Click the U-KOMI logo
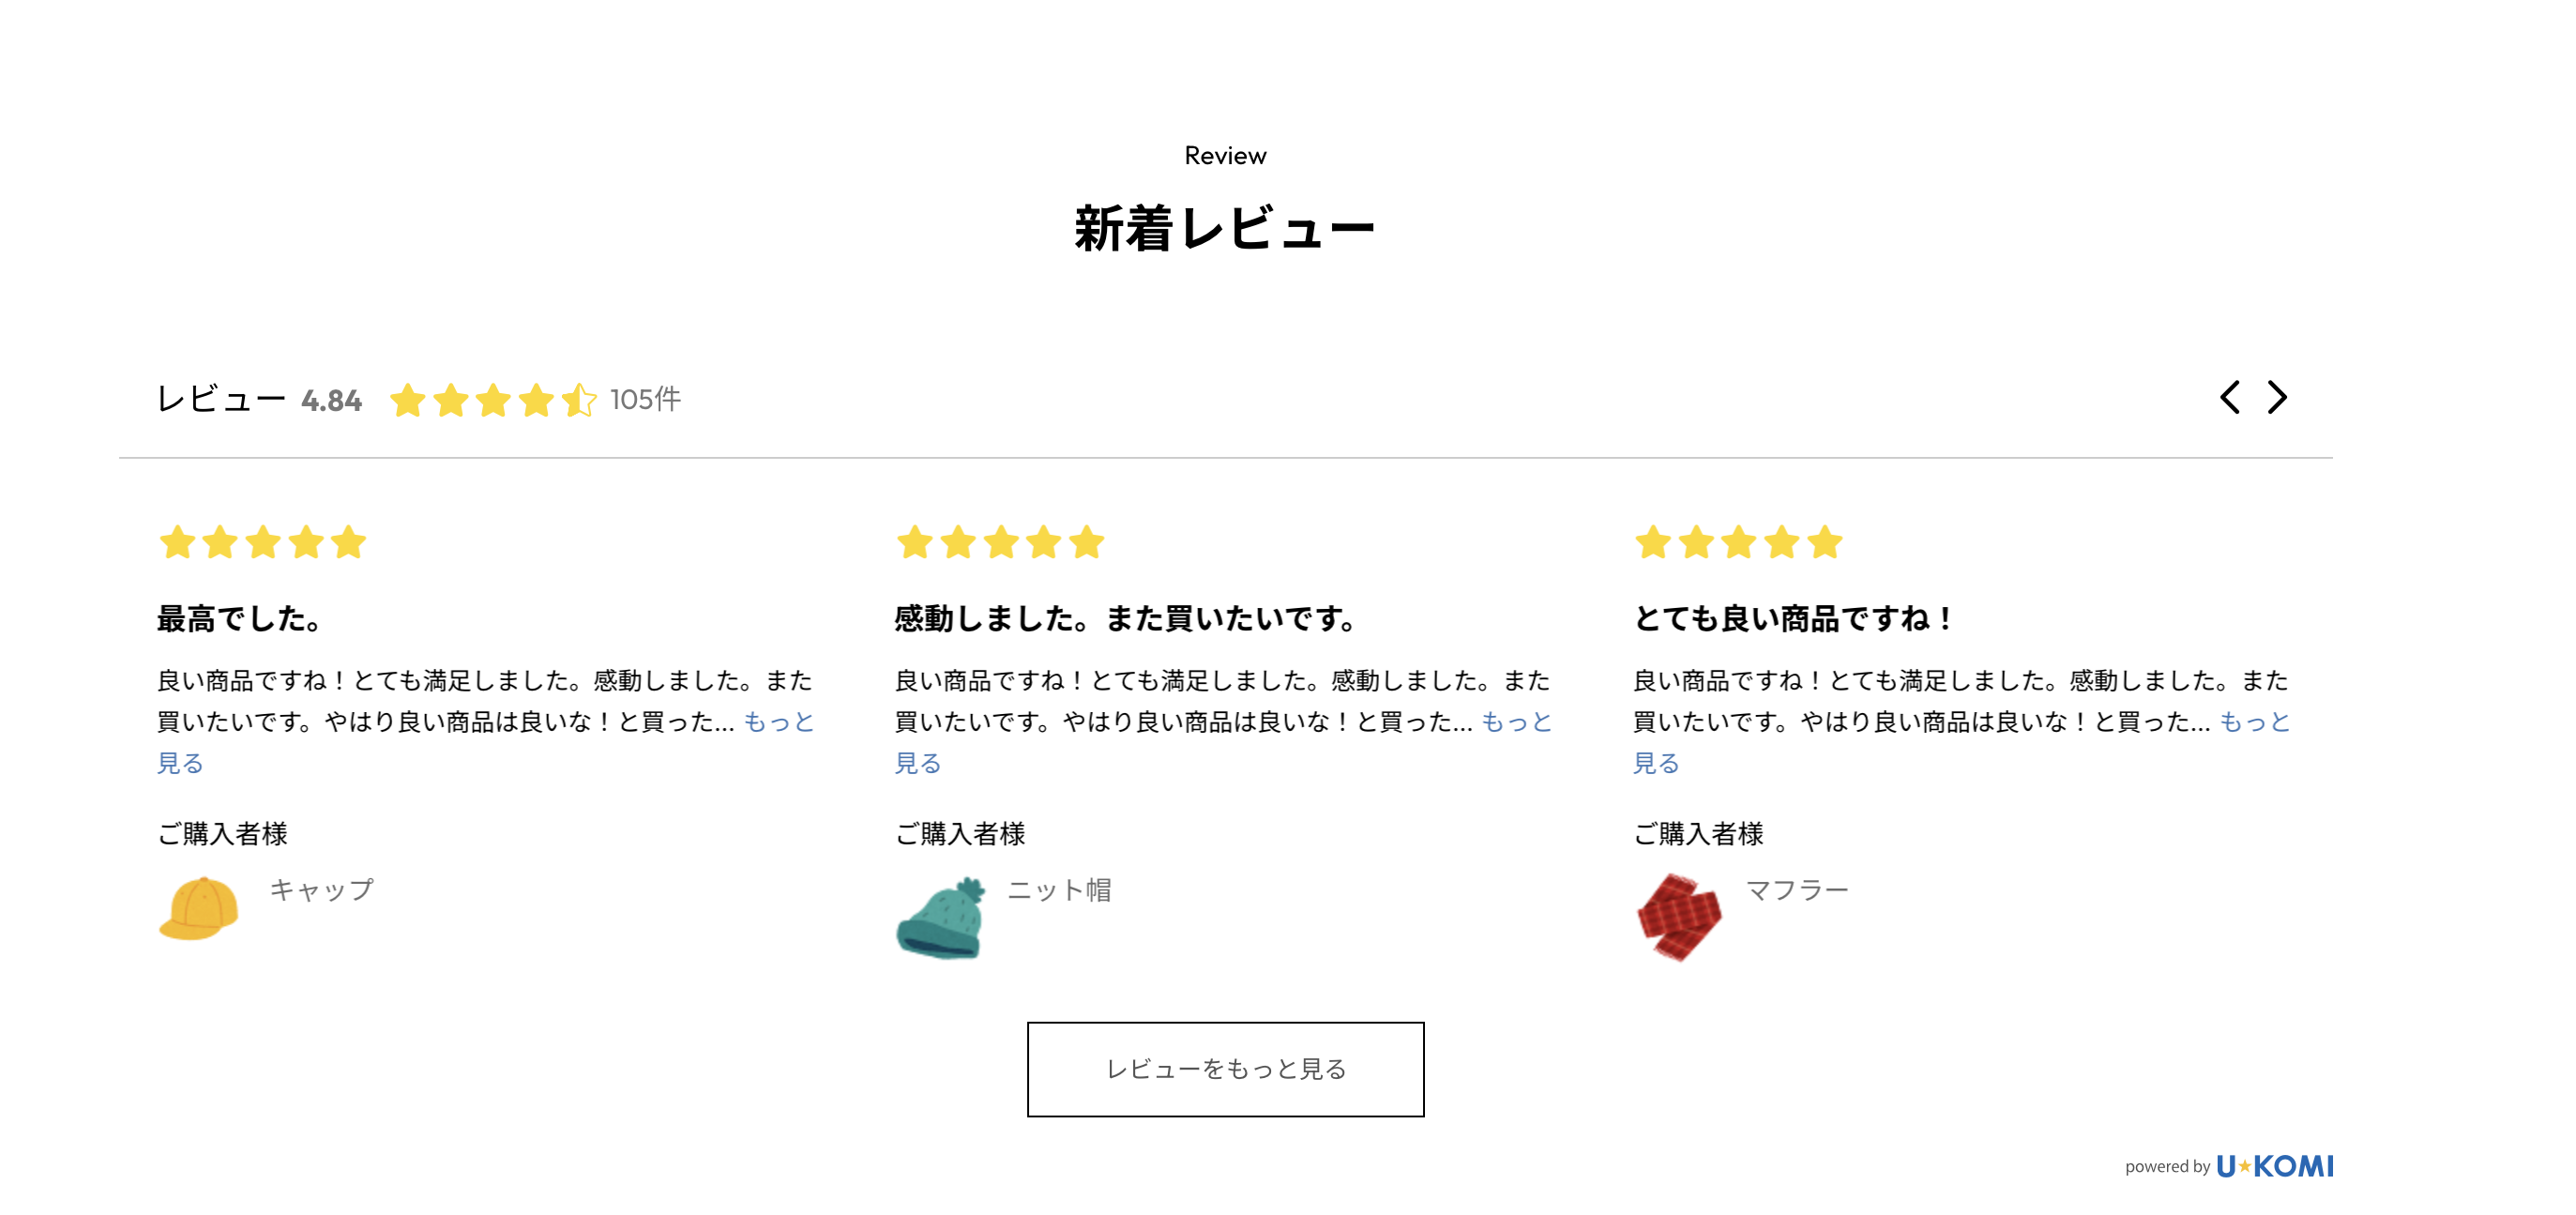Image resolution: width=2576 pixels, height=1215 pixels. (x=2274, y=1166)
